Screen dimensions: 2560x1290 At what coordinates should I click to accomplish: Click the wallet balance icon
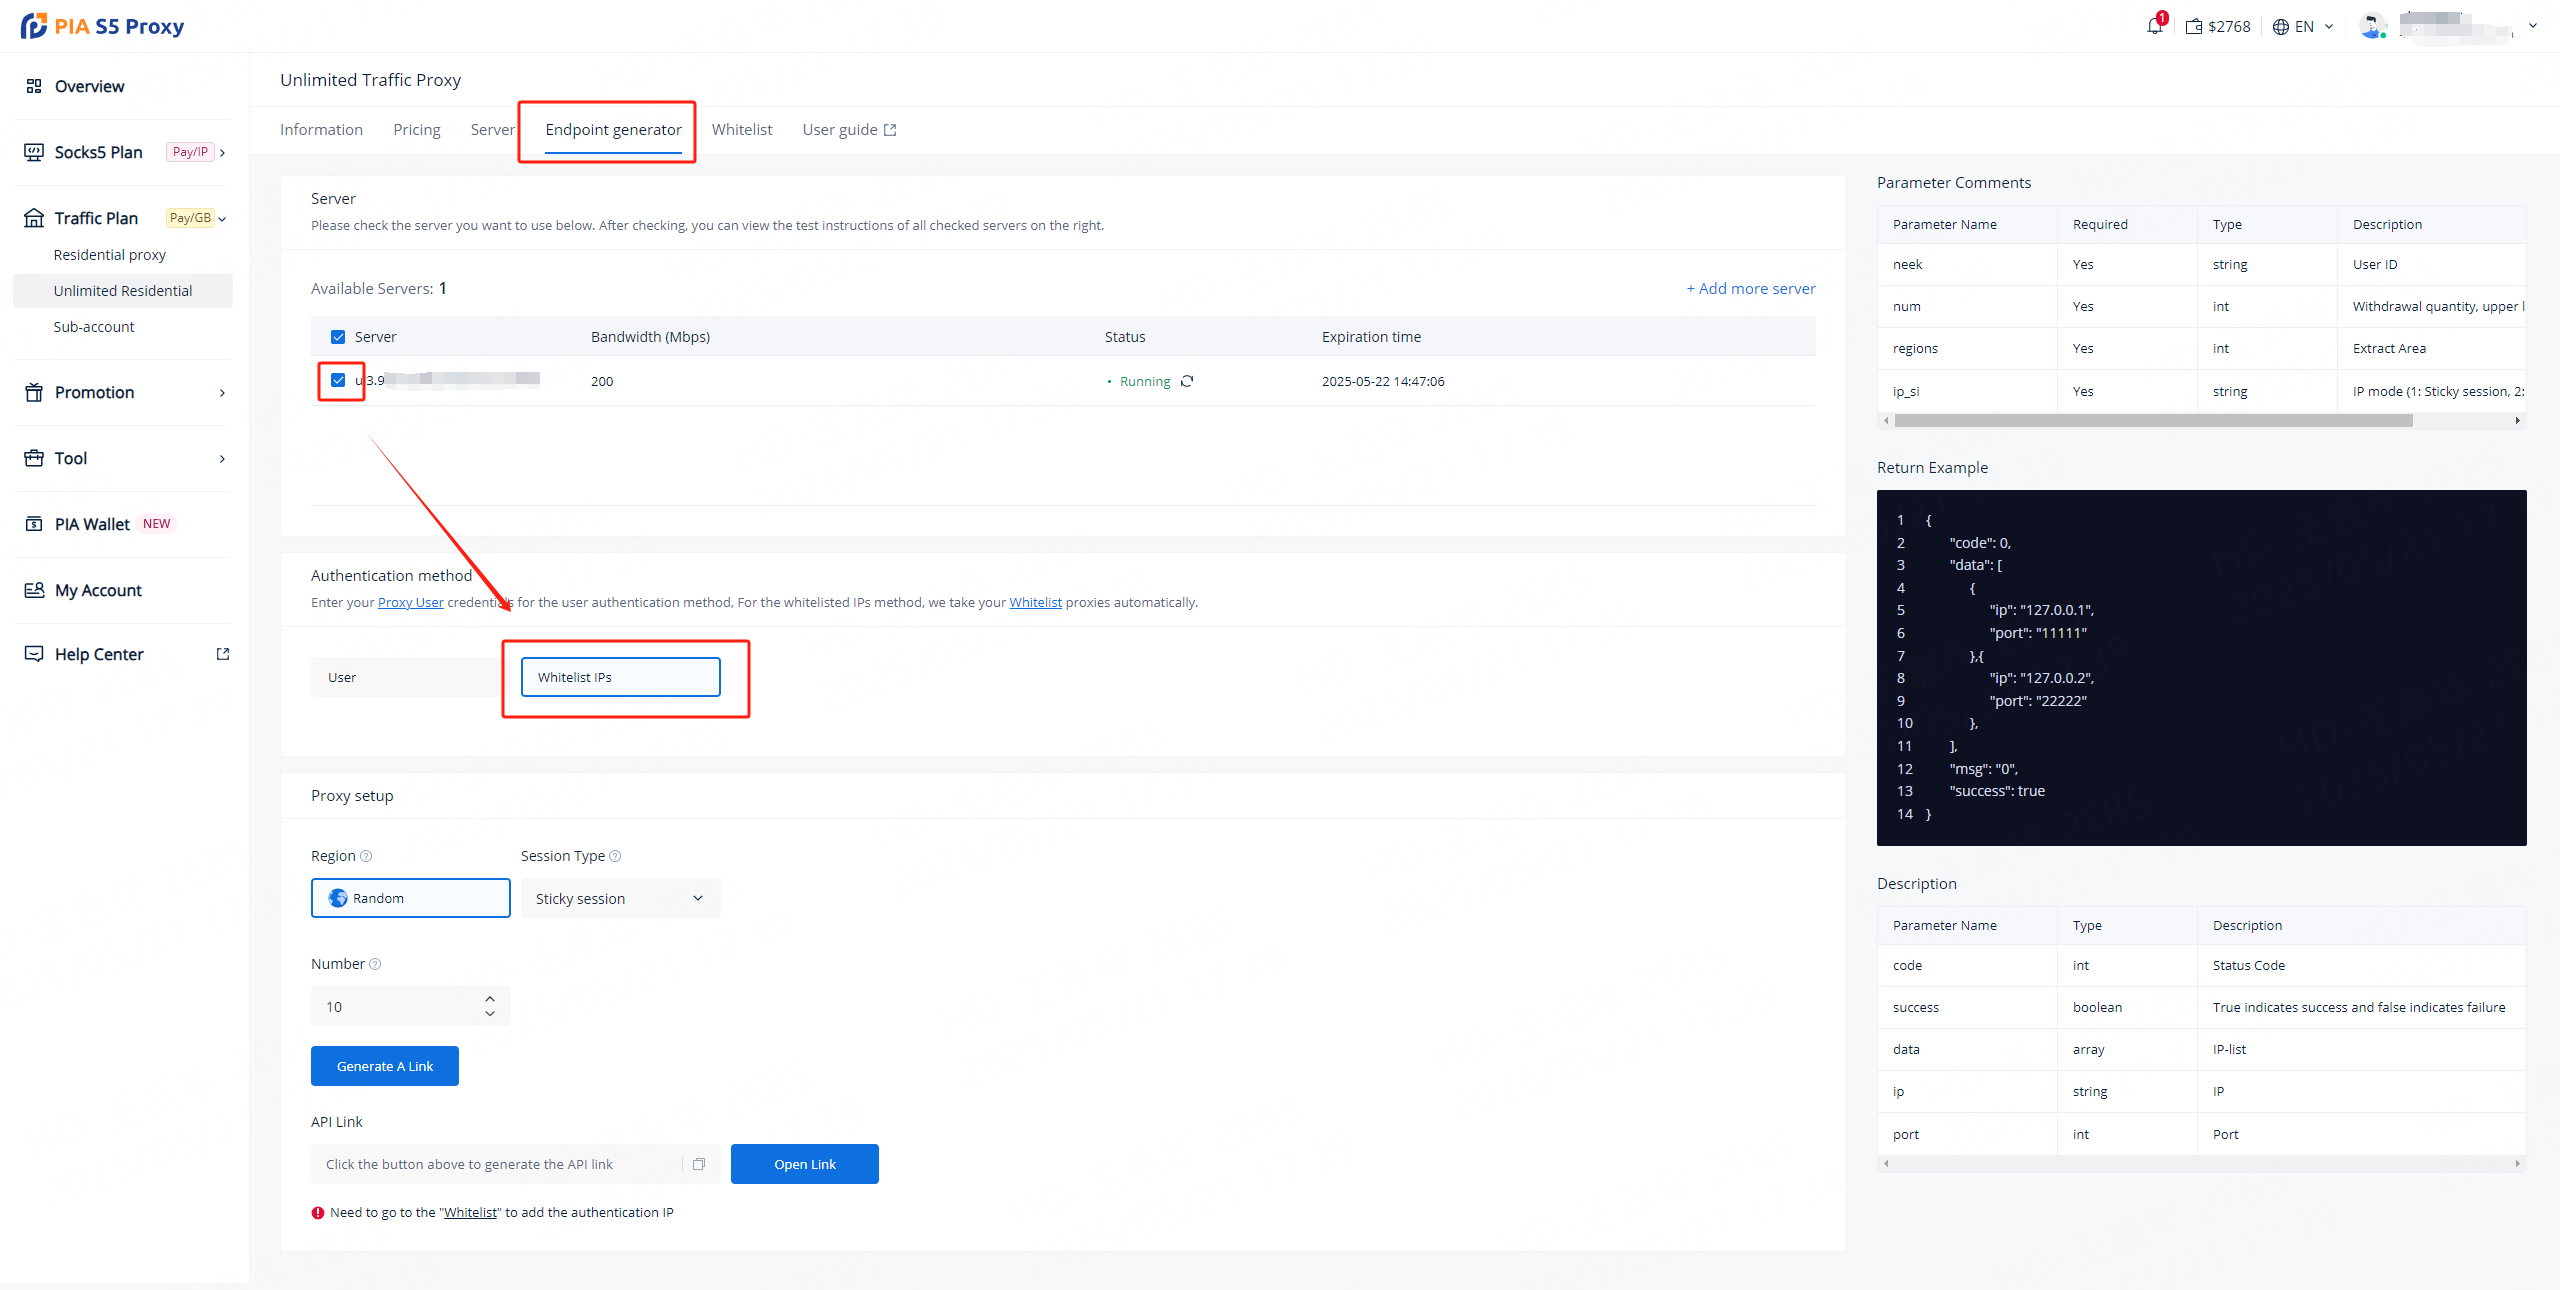(x=2194, y=27)
